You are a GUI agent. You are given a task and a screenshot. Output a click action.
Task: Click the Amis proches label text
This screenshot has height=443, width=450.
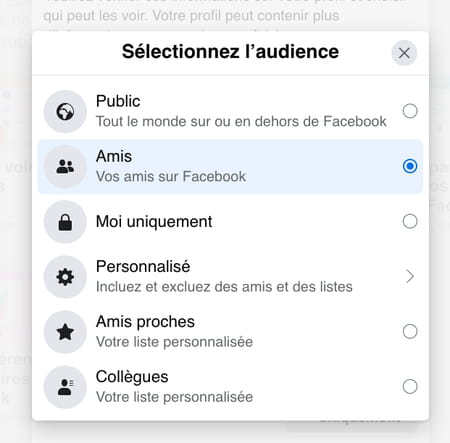tap(145, 322)
